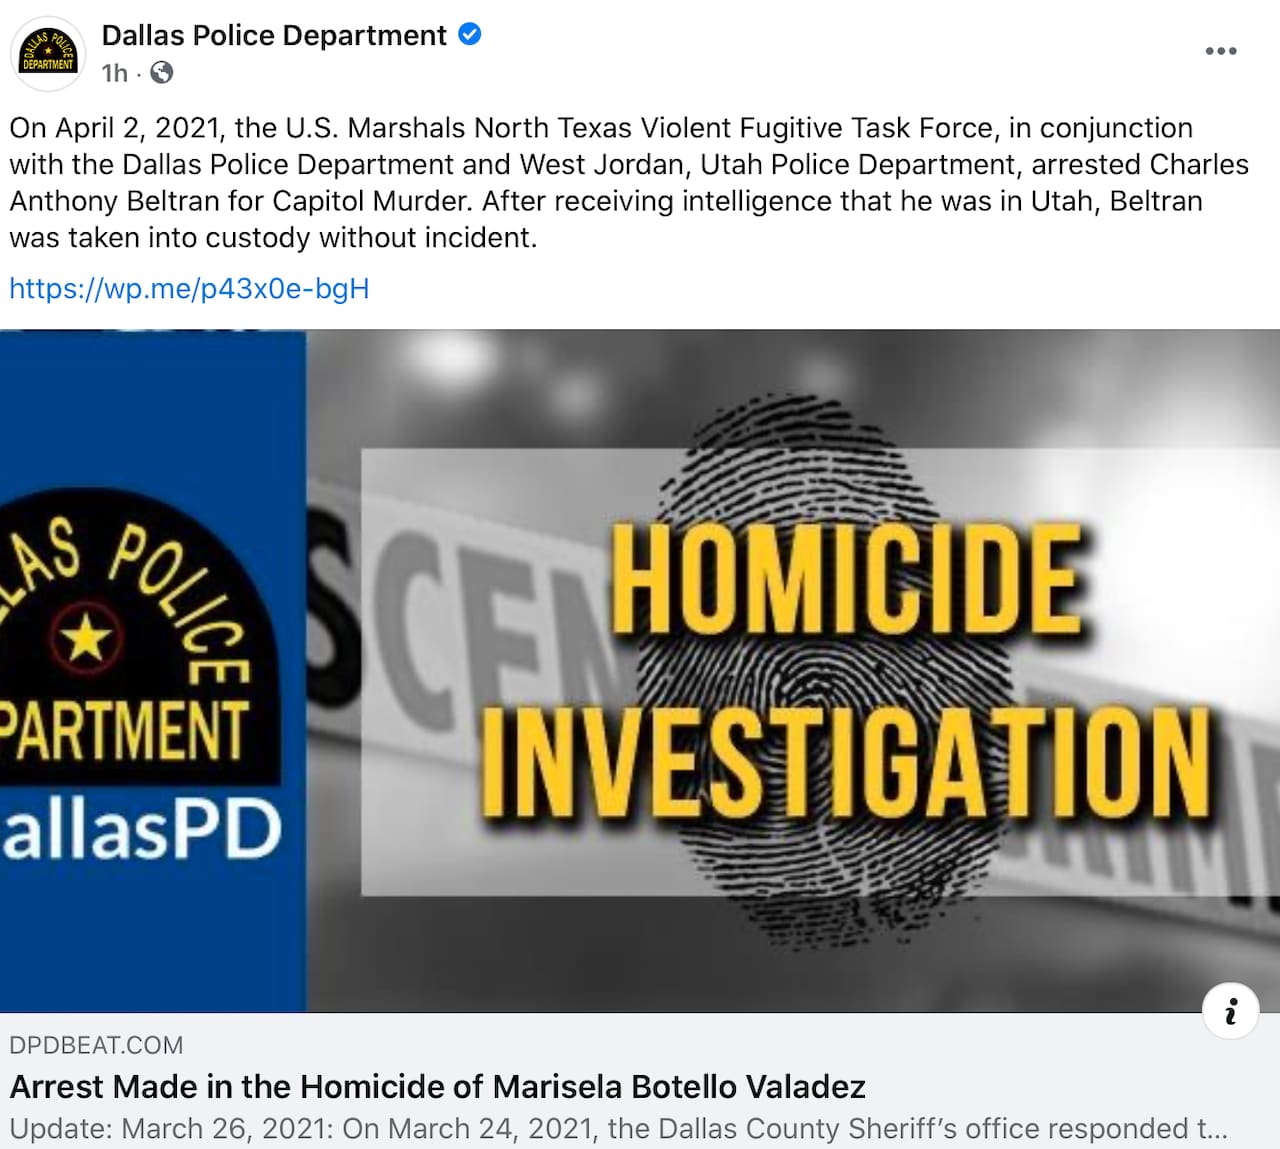Click the allasPD text on blue panel
1280x1149 pixels.
coord(141,832)
